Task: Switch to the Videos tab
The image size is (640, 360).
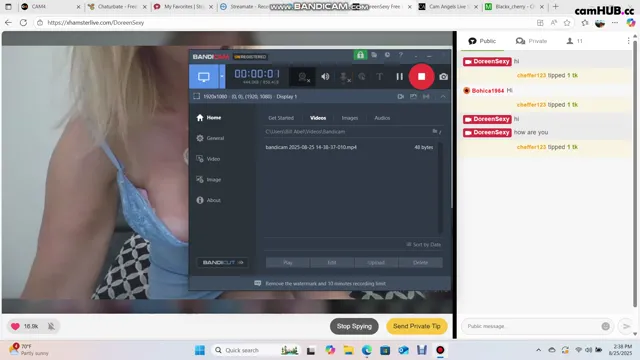Action: [318, 118]
